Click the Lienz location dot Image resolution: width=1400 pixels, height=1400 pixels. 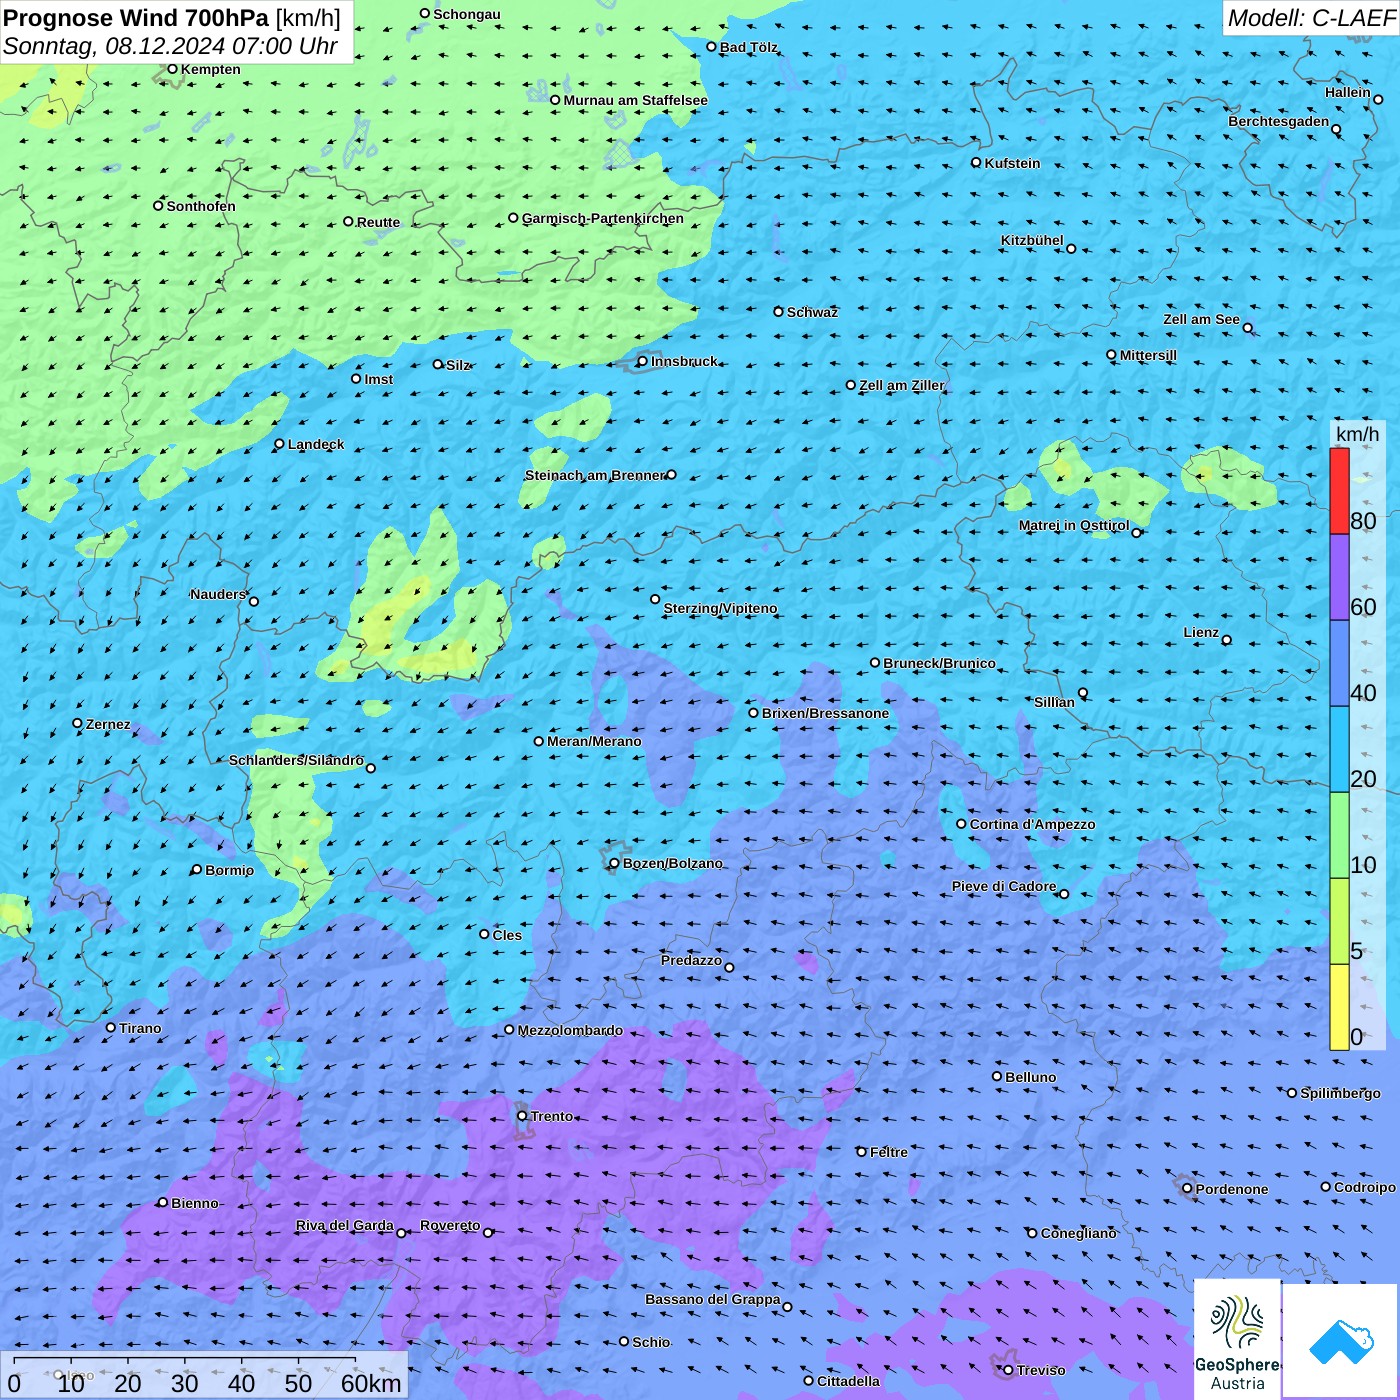pyautogui.click(x=1227, y=640)
